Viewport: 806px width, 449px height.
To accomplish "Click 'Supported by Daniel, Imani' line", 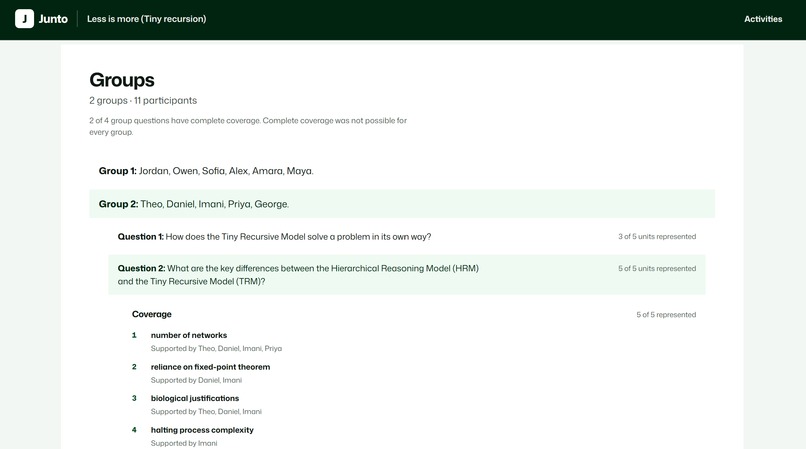I will coord(196,381).
